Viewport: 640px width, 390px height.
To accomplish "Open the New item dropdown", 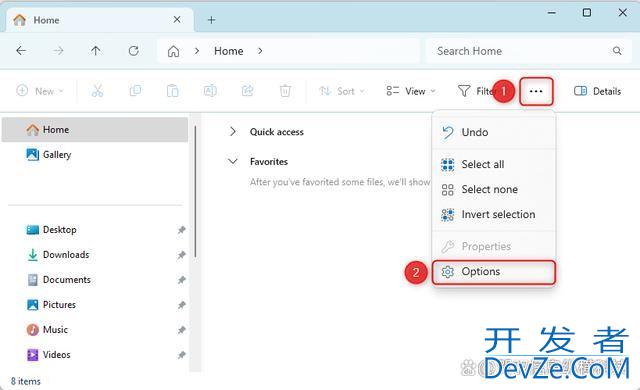I will tap(40, 91).
